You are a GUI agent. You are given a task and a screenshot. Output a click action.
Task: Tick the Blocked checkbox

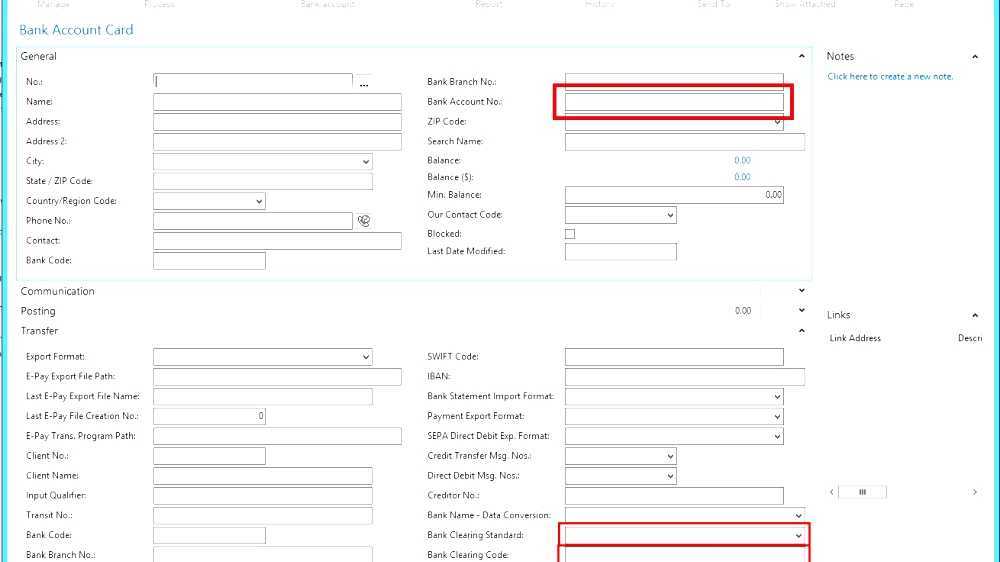[x=570, y=234]
